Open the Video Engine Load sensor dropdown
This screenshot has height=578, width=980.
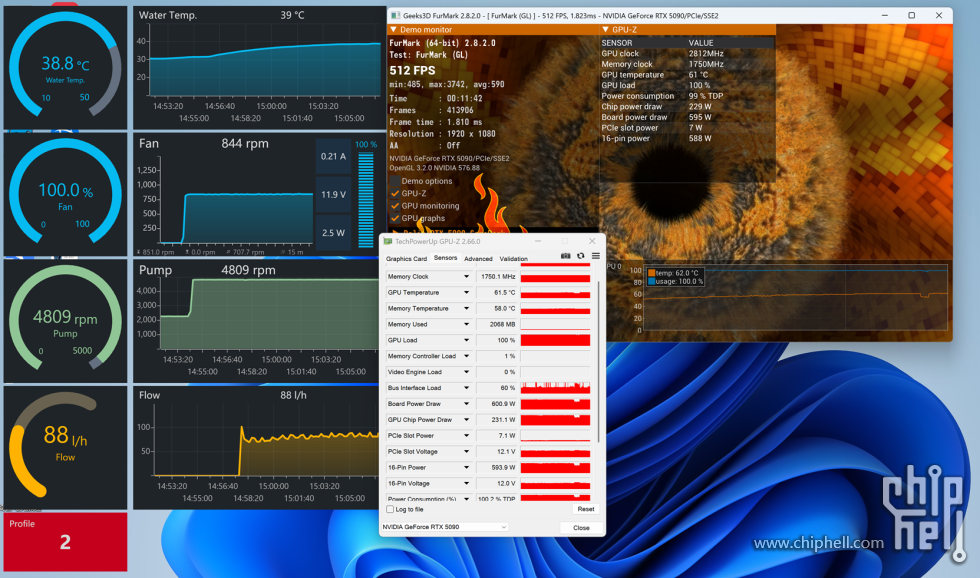(466, 372)
